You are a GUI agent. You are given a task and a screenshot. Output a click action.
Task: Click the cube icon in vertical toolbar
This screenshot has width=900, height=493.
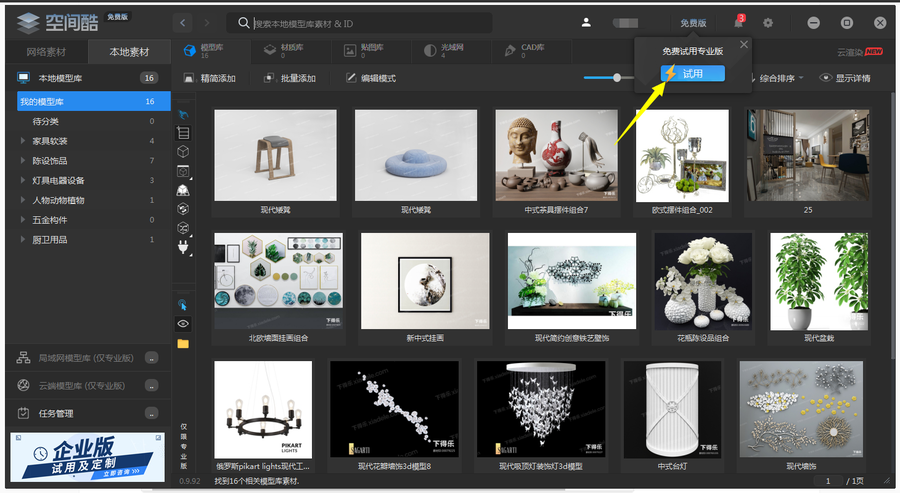click(183, 152)
